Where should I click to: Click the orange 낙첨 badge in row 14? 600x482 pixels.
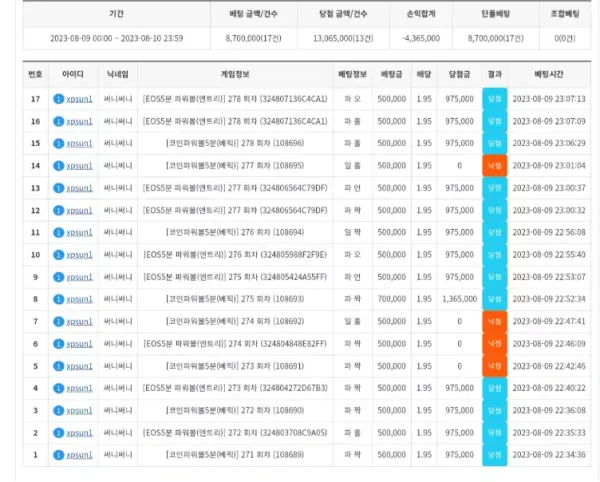point(495,166)
